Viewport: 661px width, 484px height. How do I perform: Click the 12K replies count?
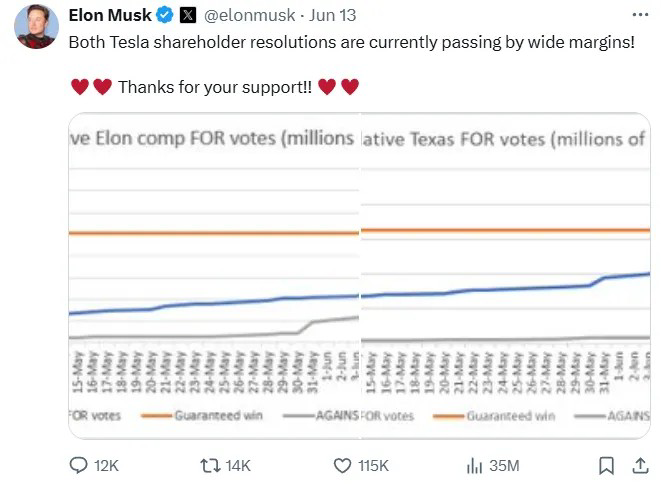click(106, 466)
